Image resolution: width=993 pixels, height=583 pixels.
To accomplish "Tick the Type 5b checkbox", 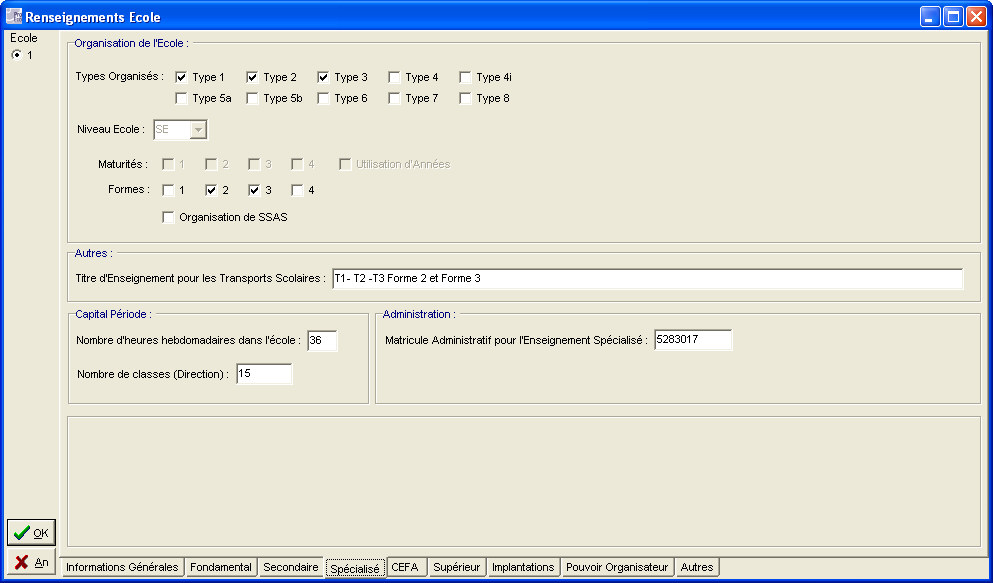I will click(x=252, y=98).
